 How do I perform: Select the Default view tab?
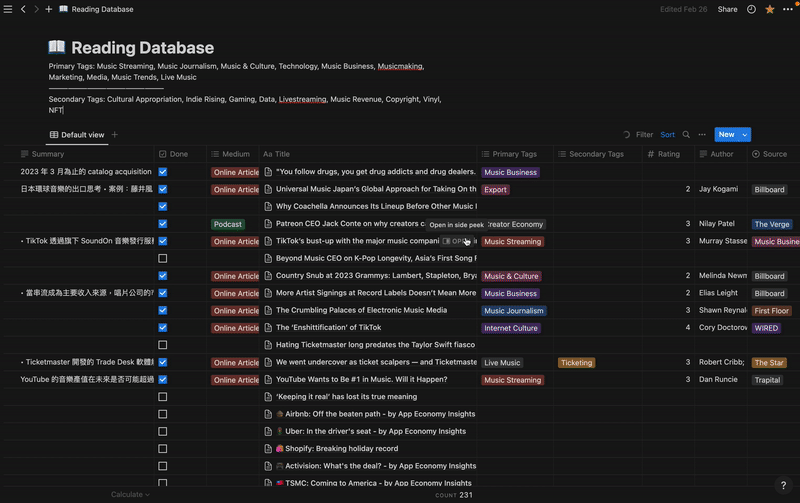77,135
